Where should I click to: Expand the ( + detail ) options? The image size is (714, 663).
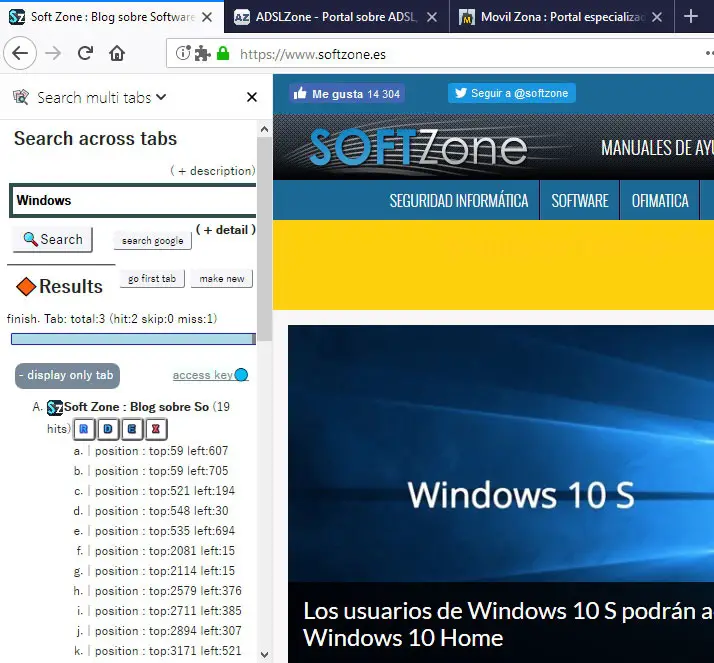226,230
